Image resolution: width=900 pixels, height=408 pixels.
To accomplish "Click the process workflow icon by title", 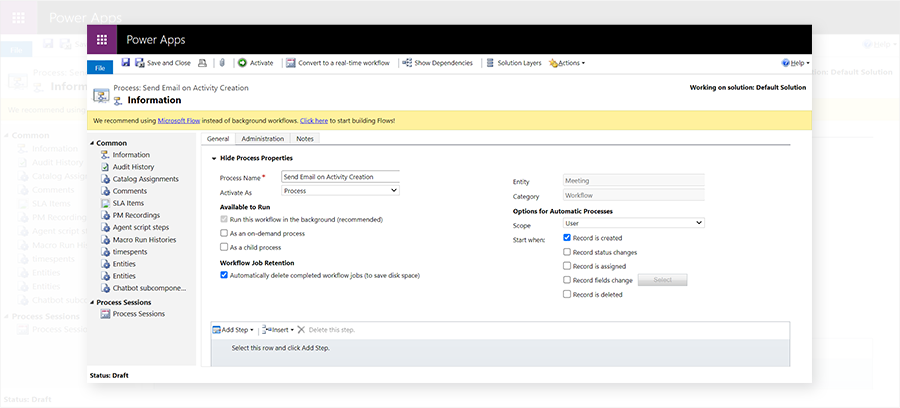I will (101, 95).
